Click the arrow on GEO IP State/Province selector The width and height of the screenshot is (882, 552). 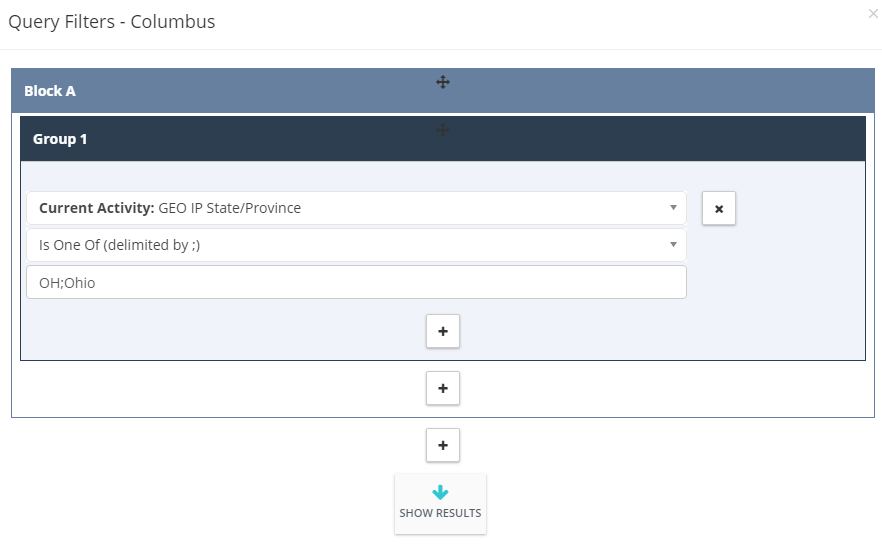coord(673,208)
